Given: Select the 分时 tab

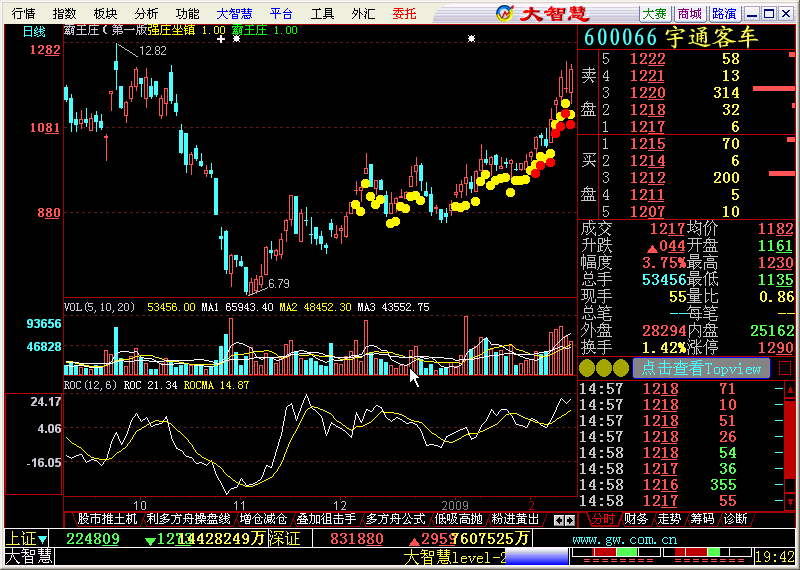Looking at the screenshot, I should [x=602, y=519].
